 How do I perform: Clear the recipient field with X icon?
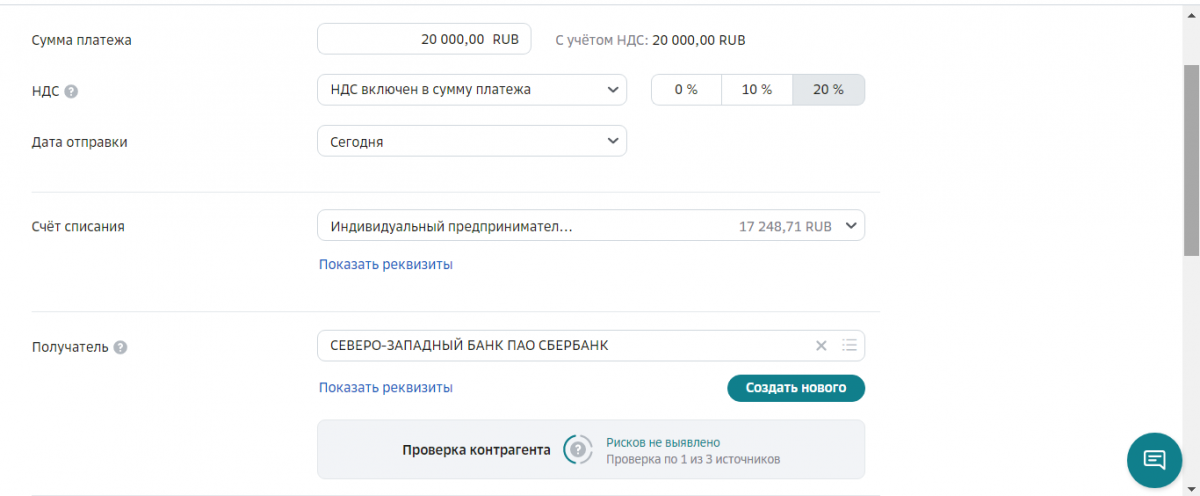click(x=821, y=346)
